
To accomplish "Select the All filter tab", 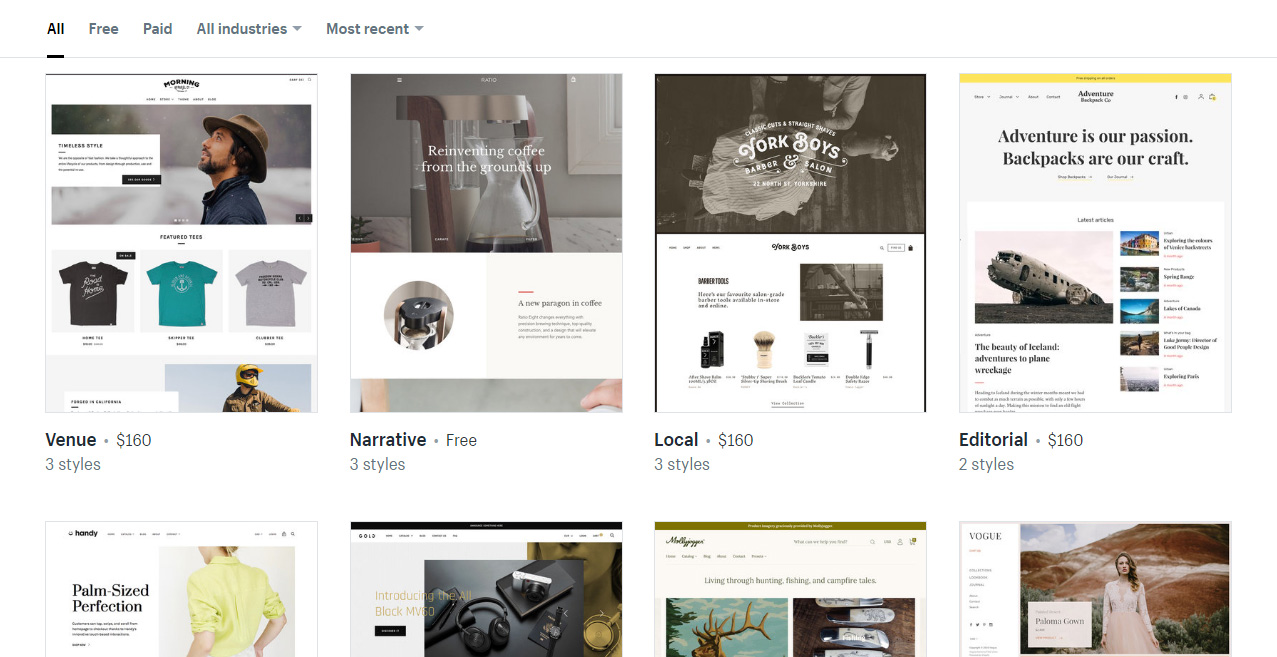I will click(55, 29).
